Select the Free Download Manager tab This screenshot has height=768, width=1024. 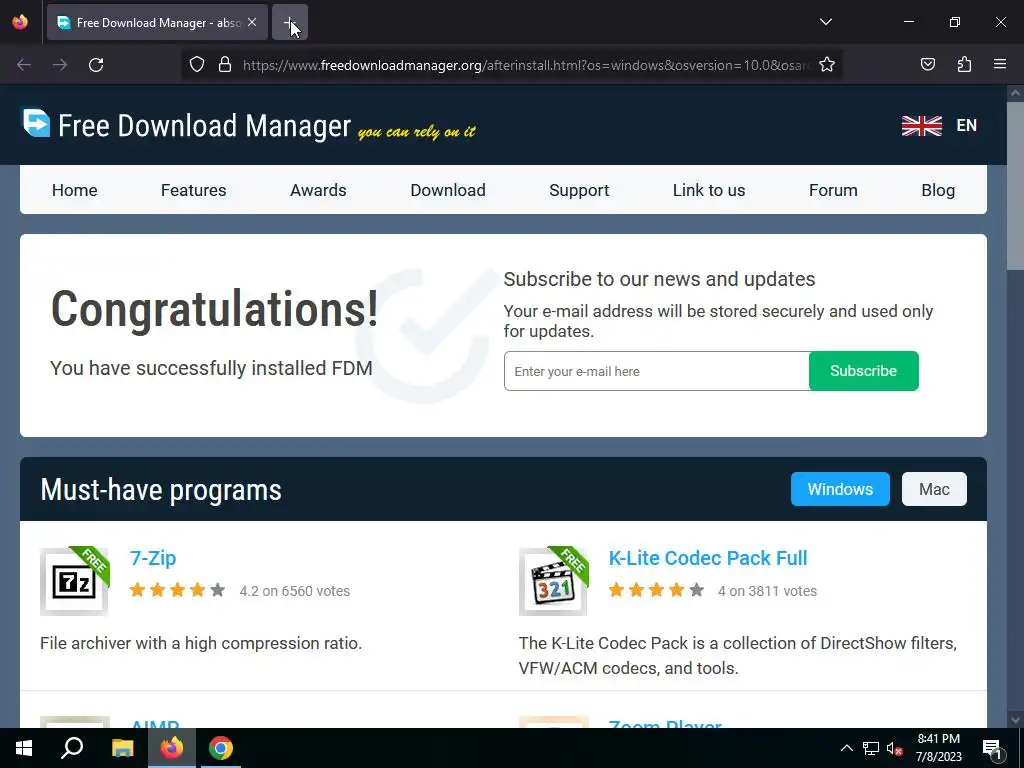pyautogui.click(x=157, y=22)
